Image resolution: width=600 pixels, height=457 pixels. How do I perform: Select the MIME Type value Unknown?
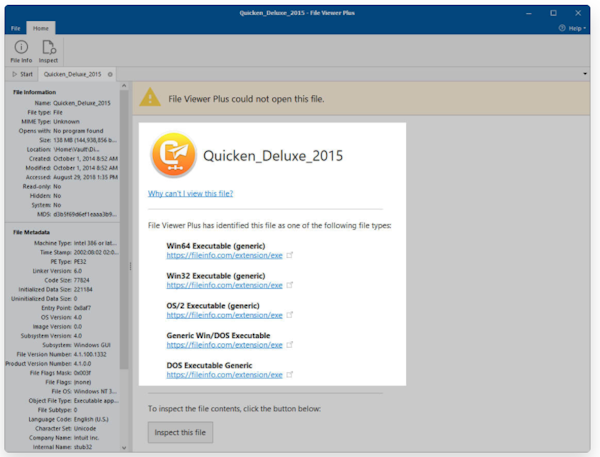coord(67,122)
